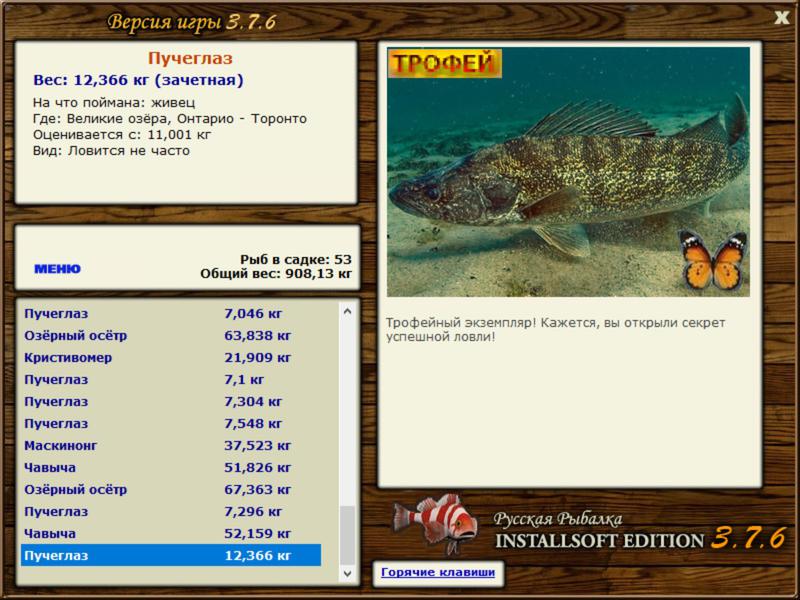Click the Русская Рыбалка logo text
The image size is (800, 600).
point(558,519)
